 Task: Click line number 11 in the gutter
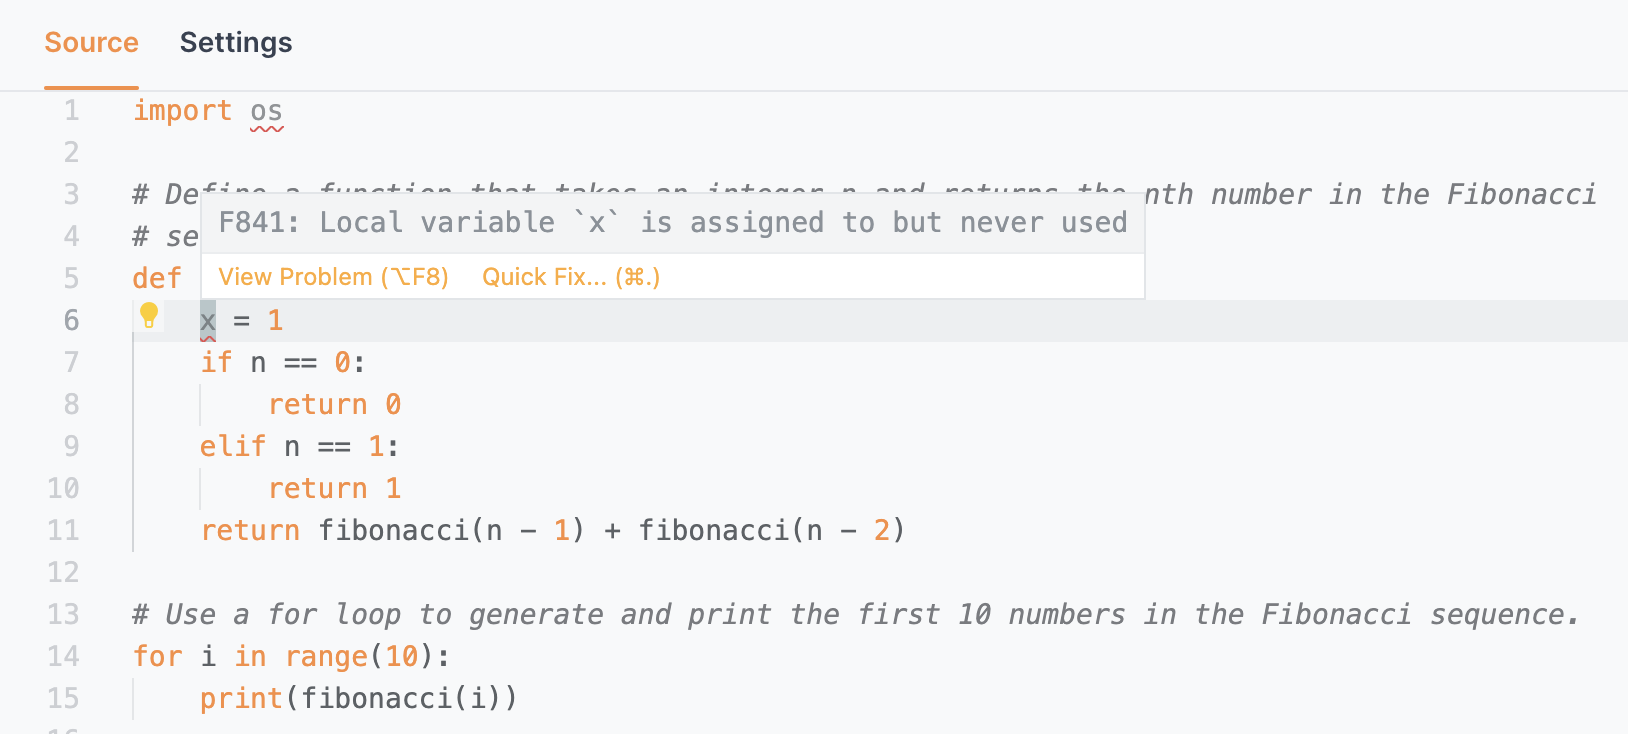[63, 530]
